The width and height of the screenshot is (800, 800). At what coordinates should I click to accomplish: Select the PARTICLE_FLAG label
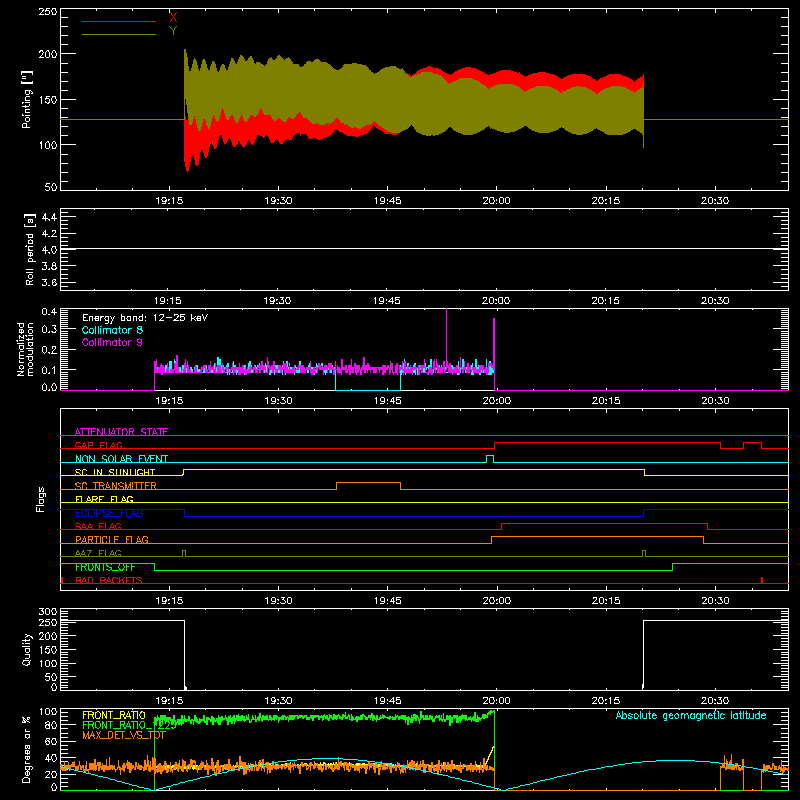(112, 539)
